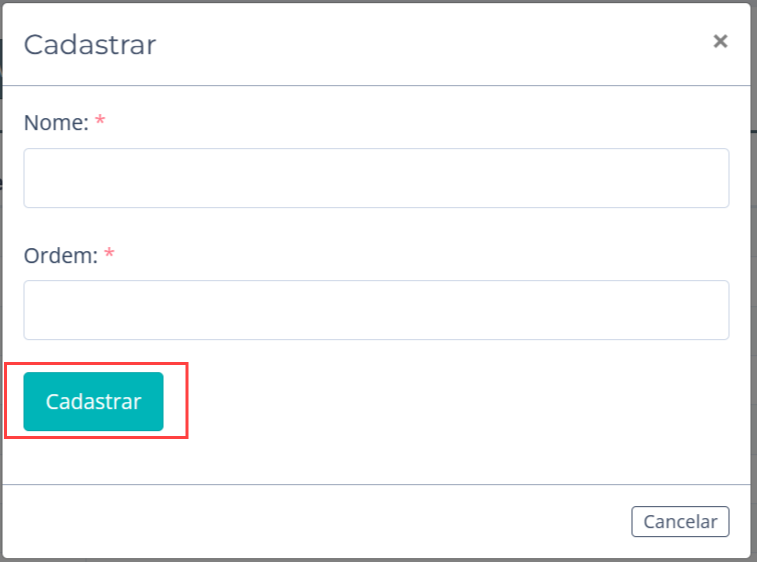The width and height of the screenshot is (757, 562).
Task: Click the red asterisk beside Ordem
Action: click(x=109, y=254)
